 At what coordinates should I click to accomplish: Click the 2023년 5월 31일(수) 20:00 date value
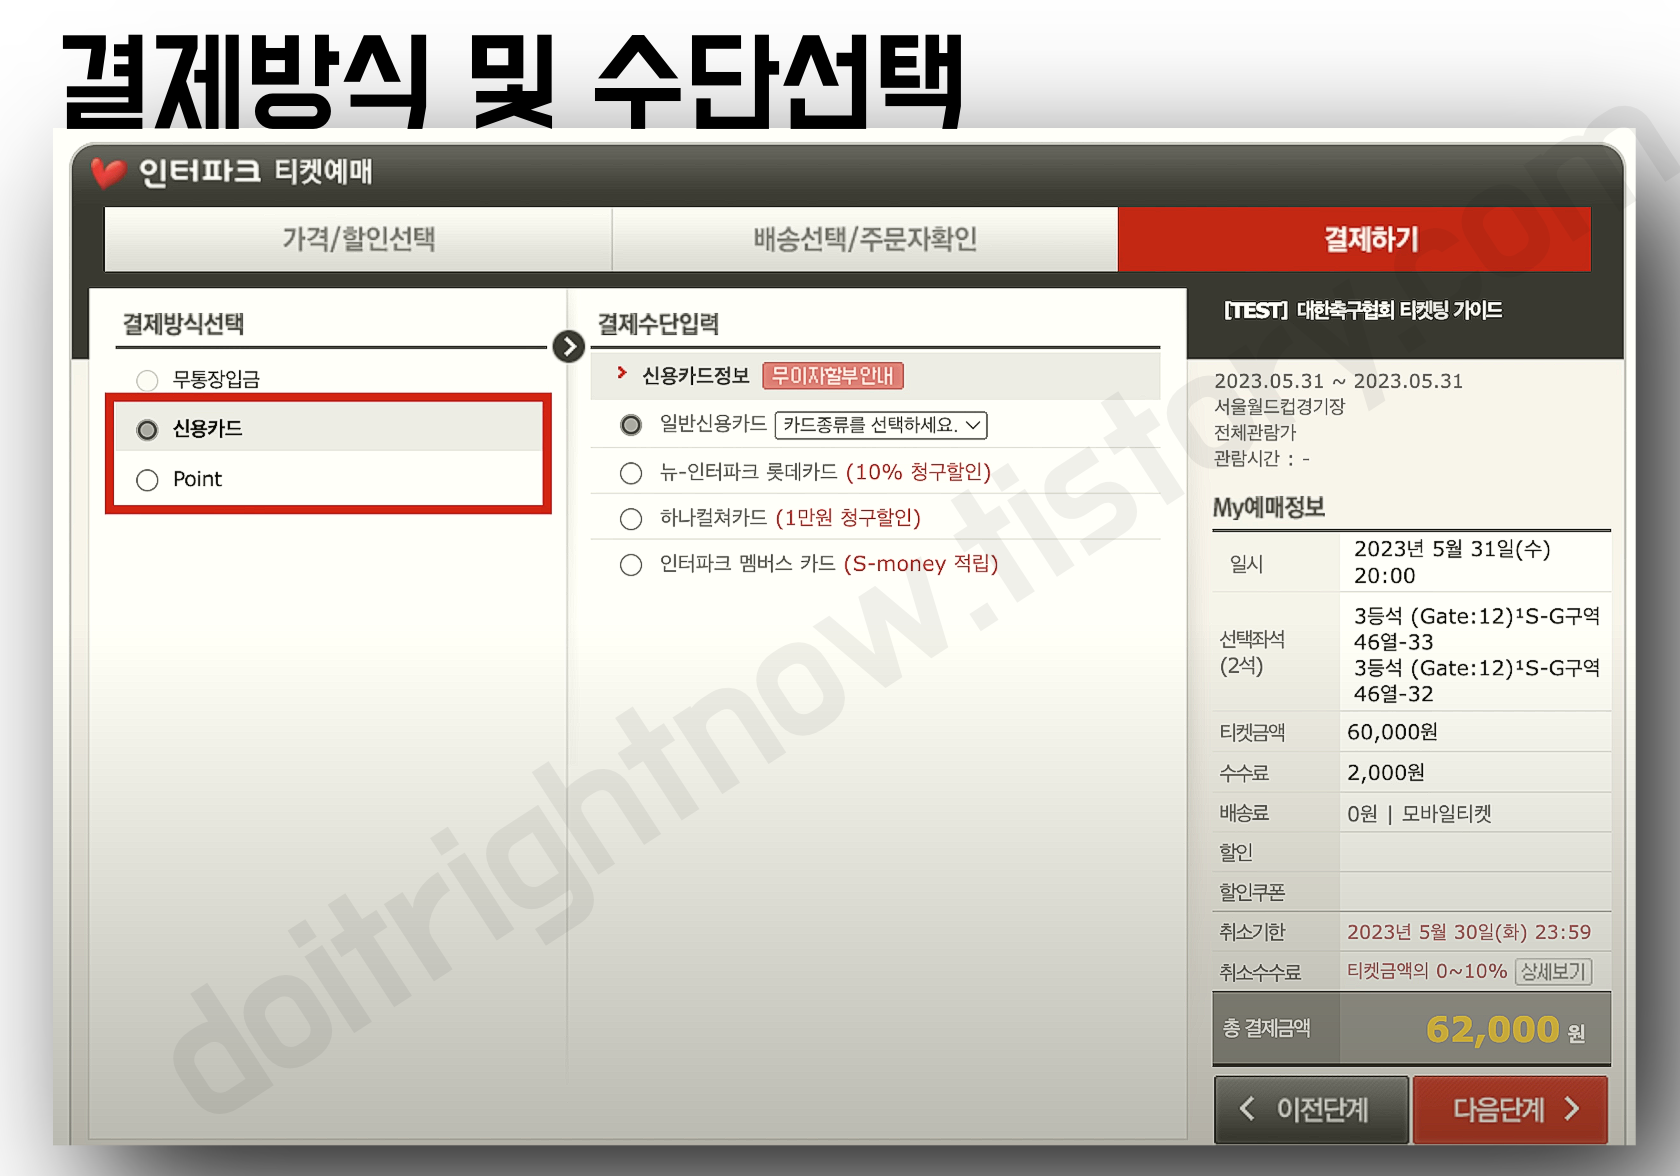(1452, 562)
